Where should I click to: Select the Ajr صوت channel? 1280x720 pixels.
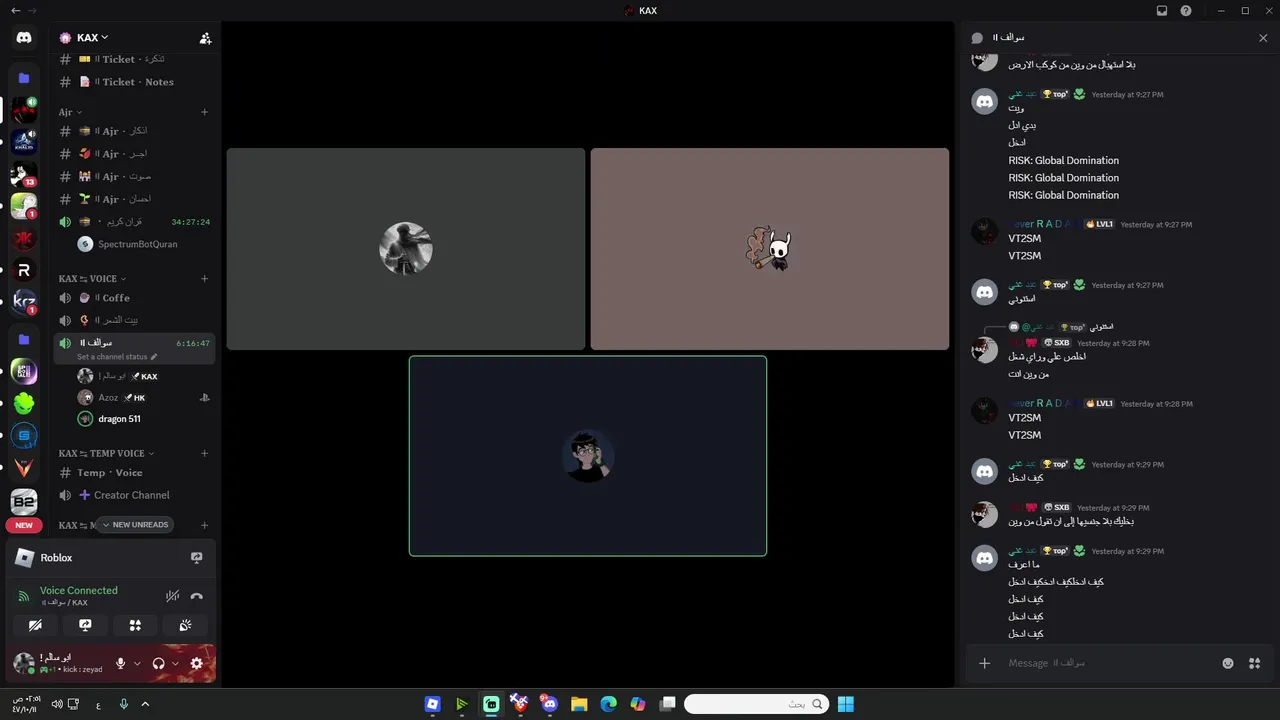click(135, 176)
